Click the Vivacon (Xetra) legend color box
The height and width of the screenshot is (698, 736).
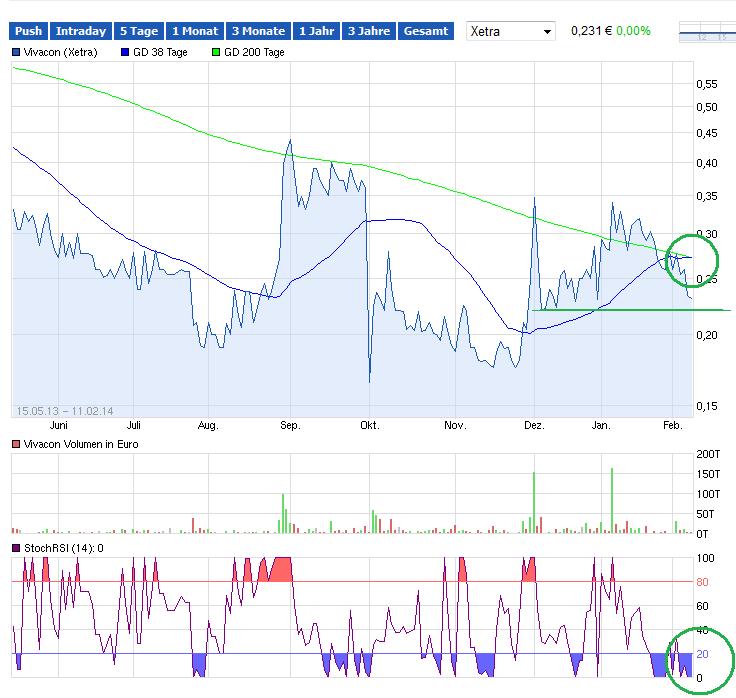click(16, 52)
